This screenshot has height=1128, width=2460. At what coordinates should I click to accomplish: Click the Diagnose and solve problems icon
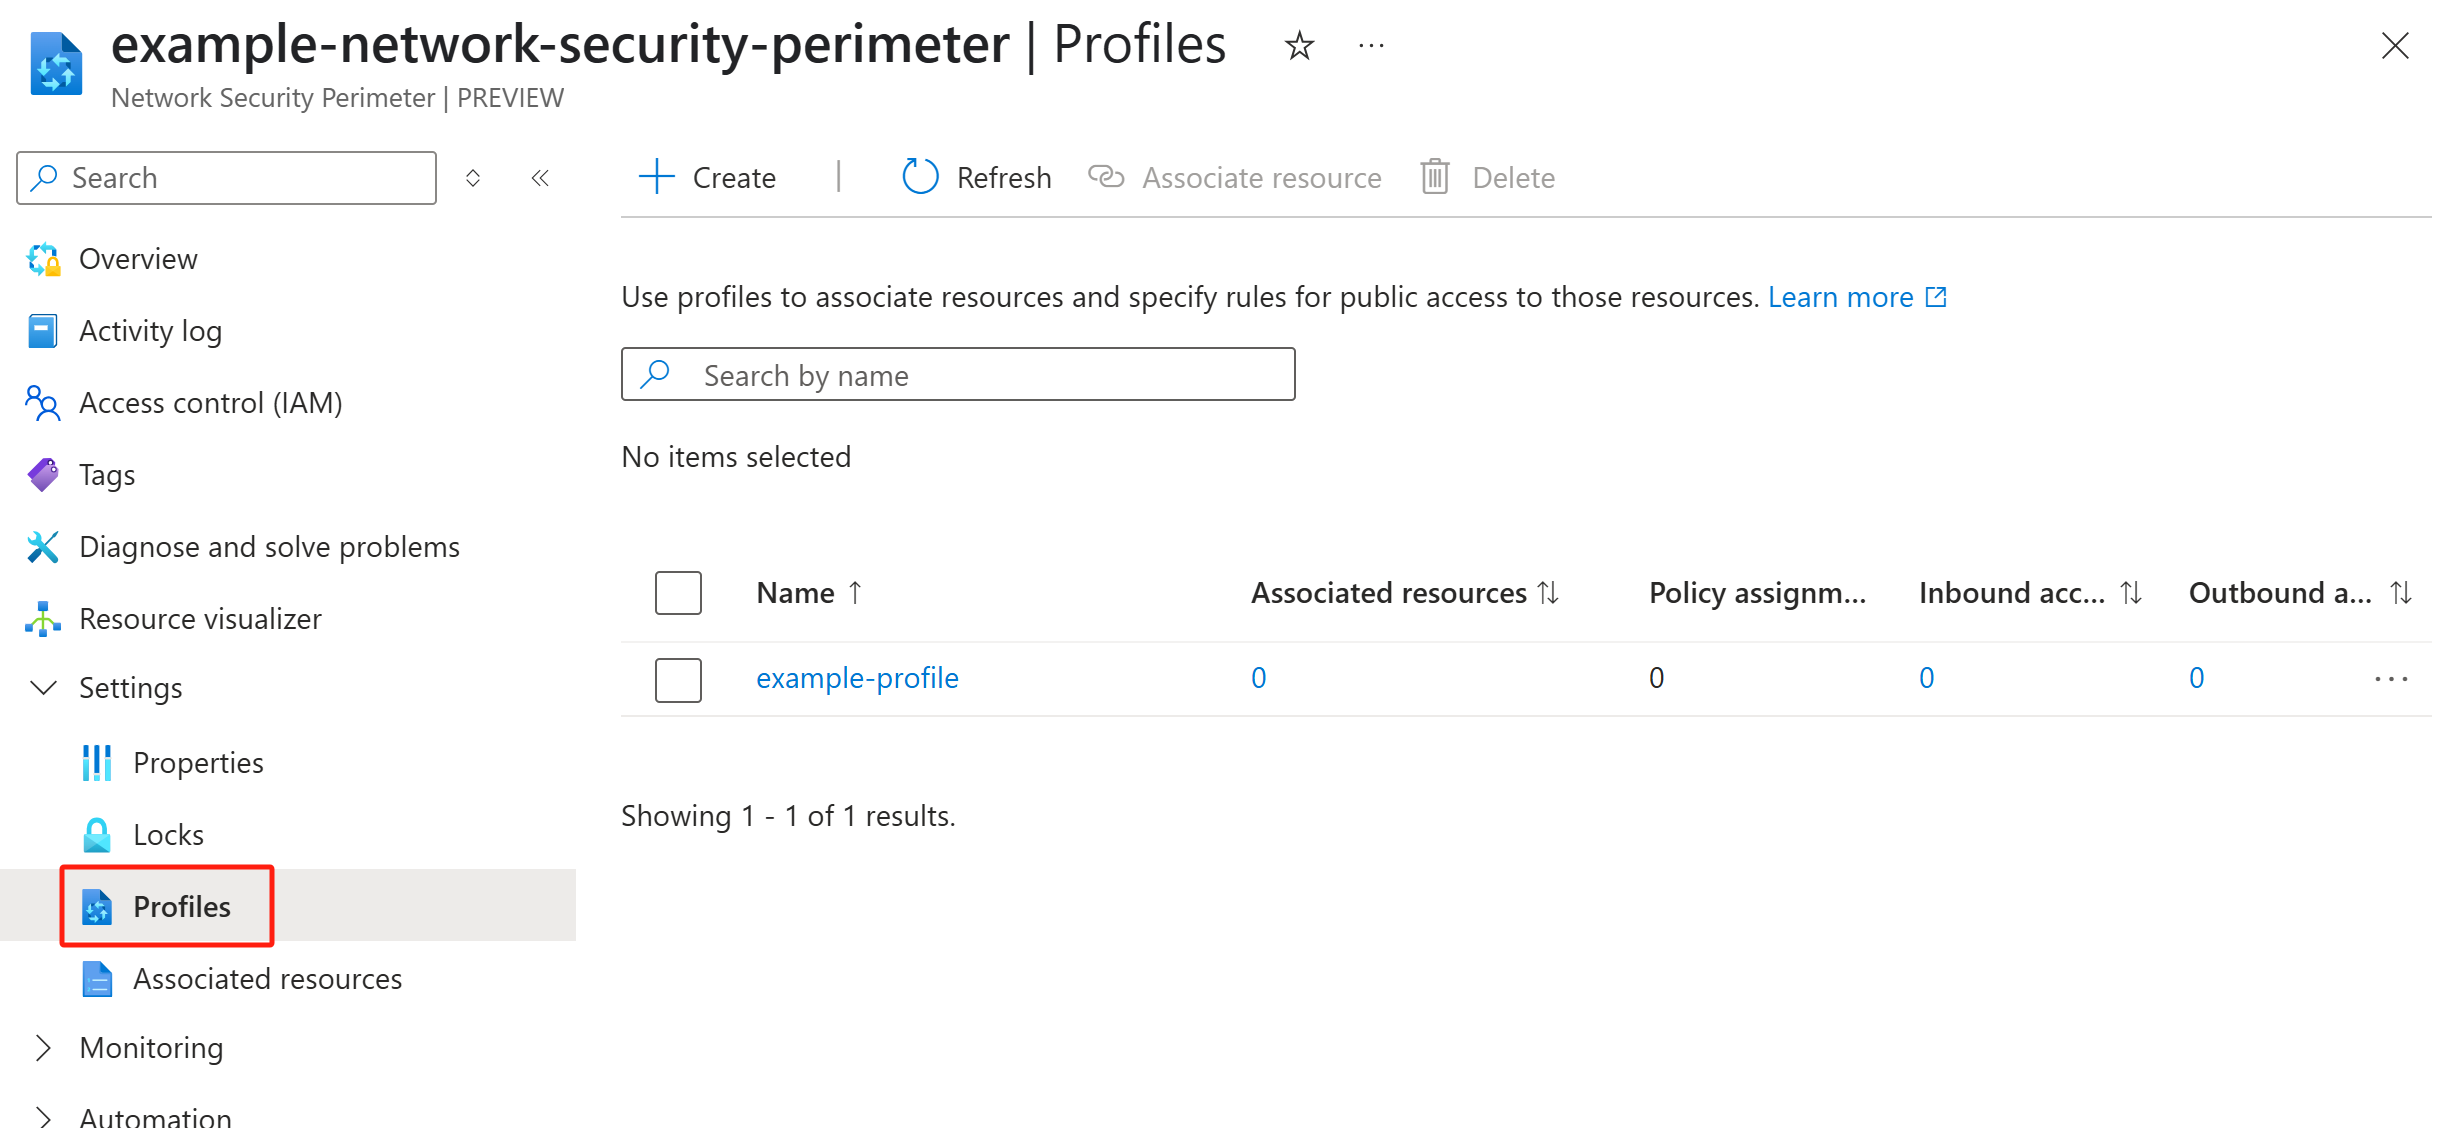click(x=43, y=547)
